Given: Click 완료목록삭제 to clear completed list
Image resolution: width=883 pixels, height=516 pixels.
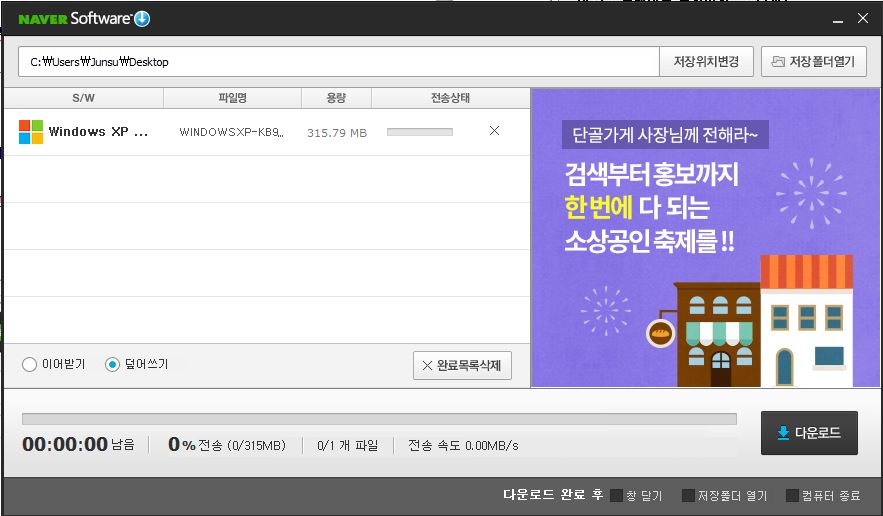Looking at the screenshot, I should tap(462, 366).
